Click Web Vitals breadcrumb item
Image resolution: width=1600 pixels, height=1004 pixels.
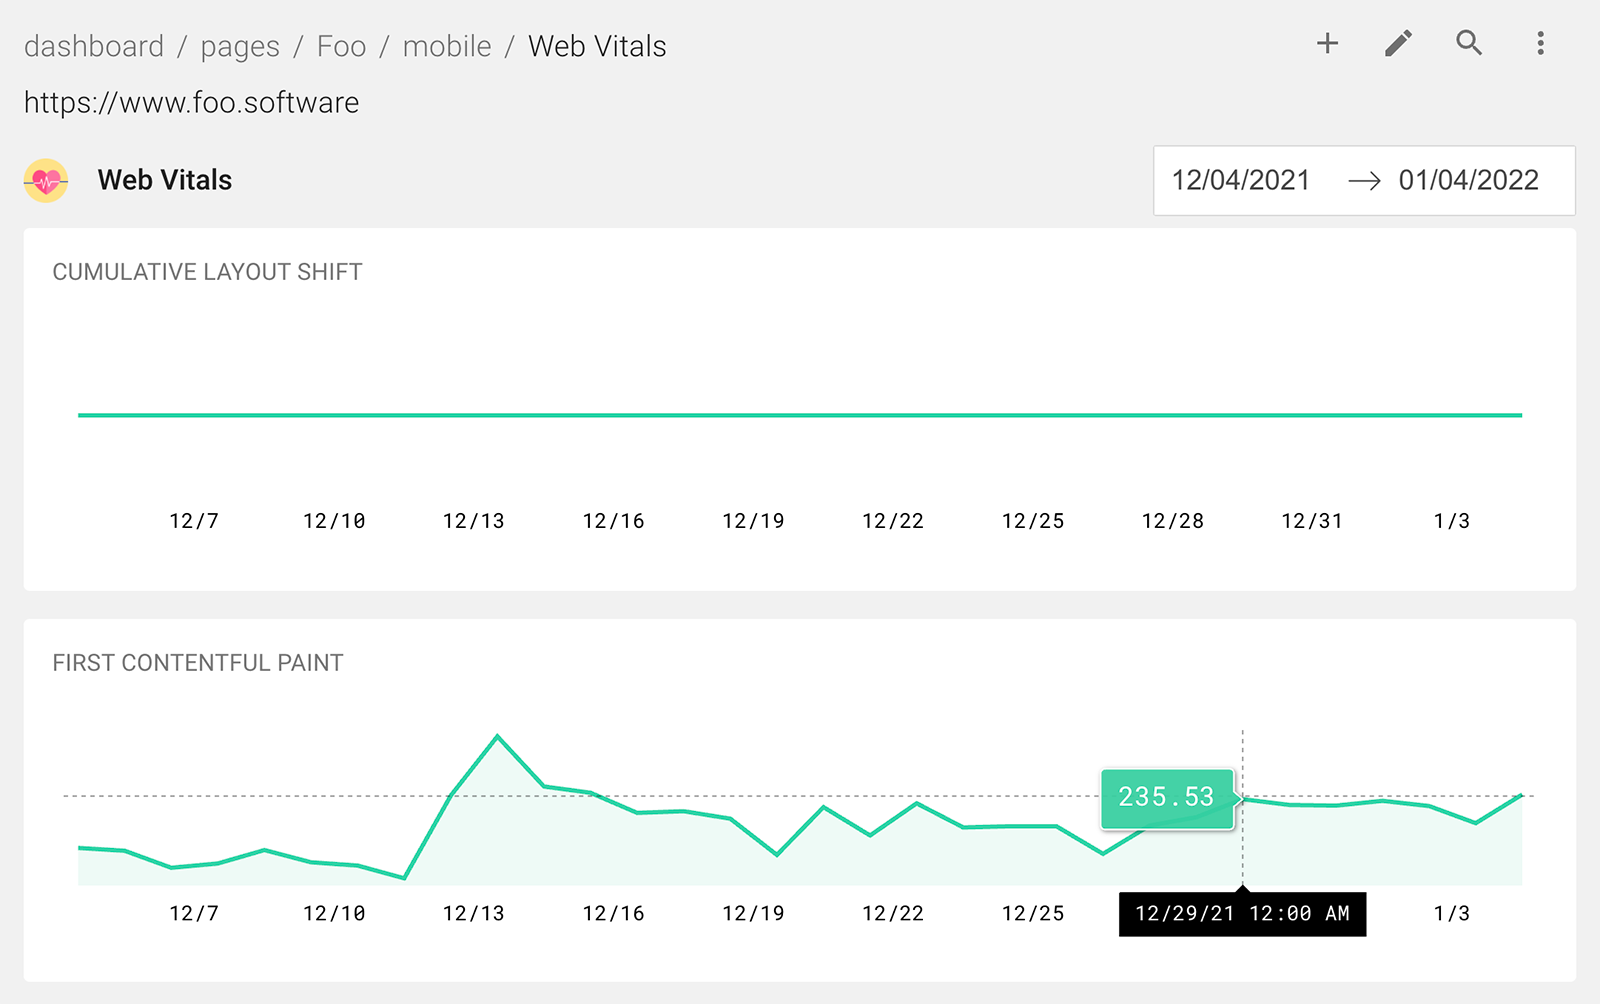click(597, 46)
